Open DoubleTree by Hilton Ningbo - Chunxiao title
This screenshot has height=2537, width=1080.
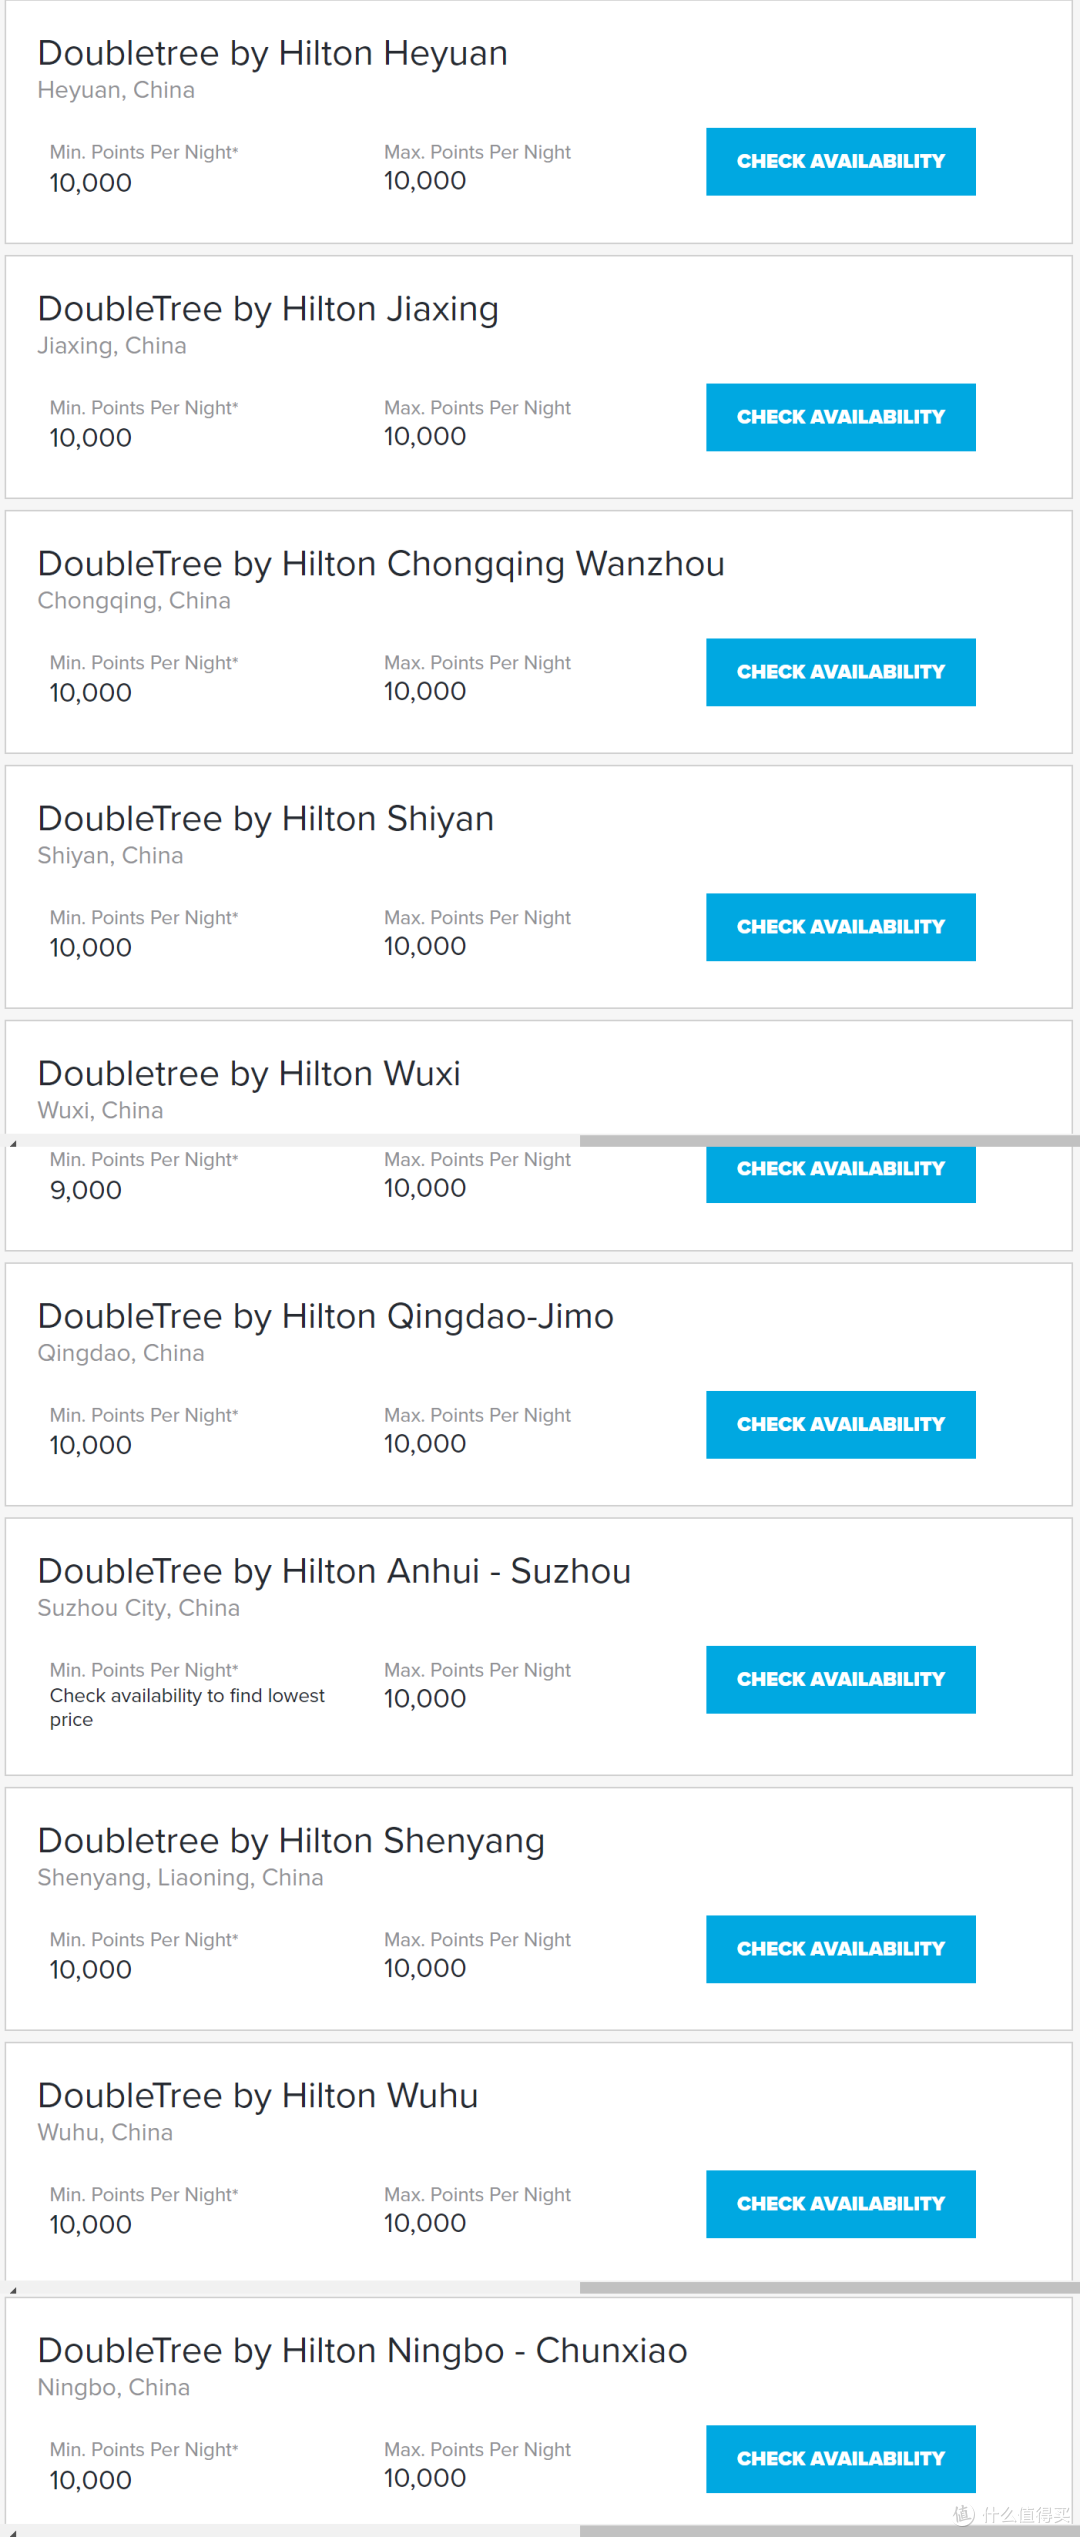[x=362, y=2351]
